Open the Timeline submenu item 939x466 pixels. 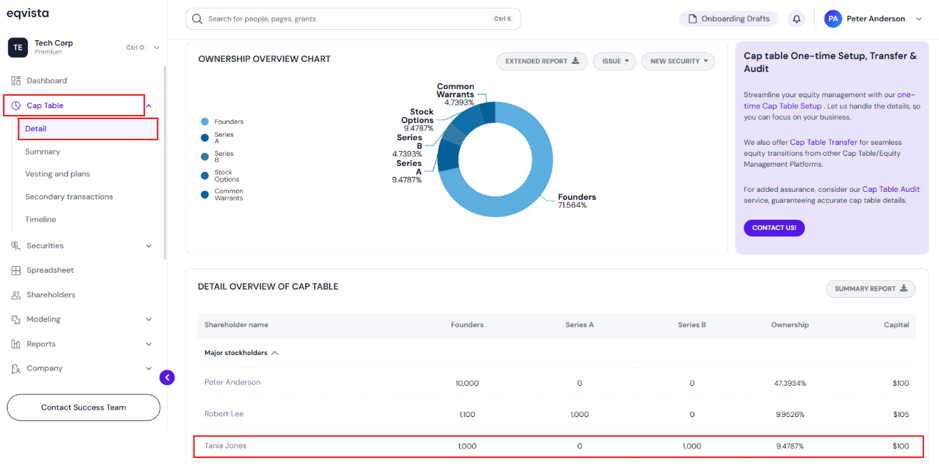[x=41, y=219]
